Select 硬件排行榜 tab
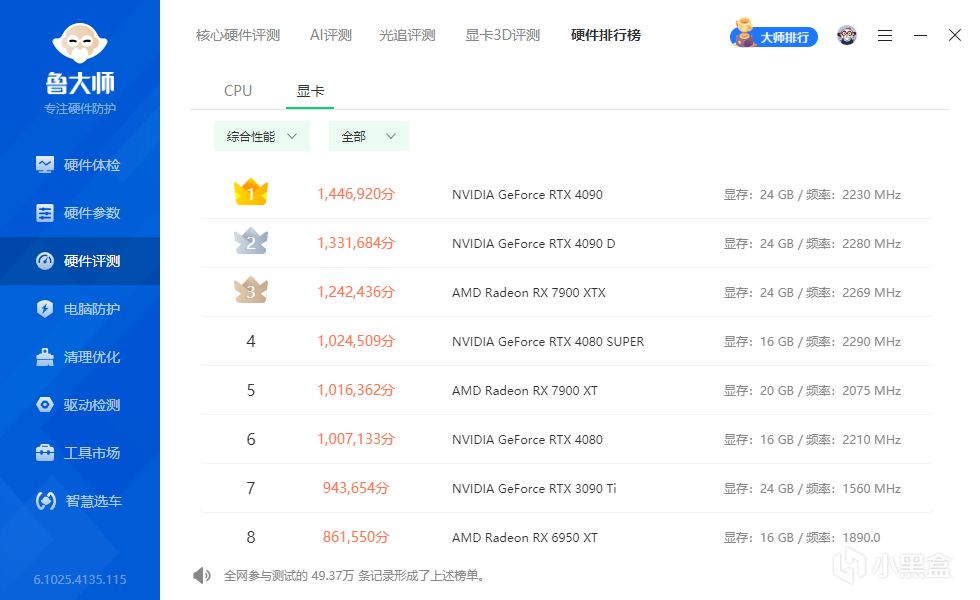The image size is (980, 600). click(606, 35)
